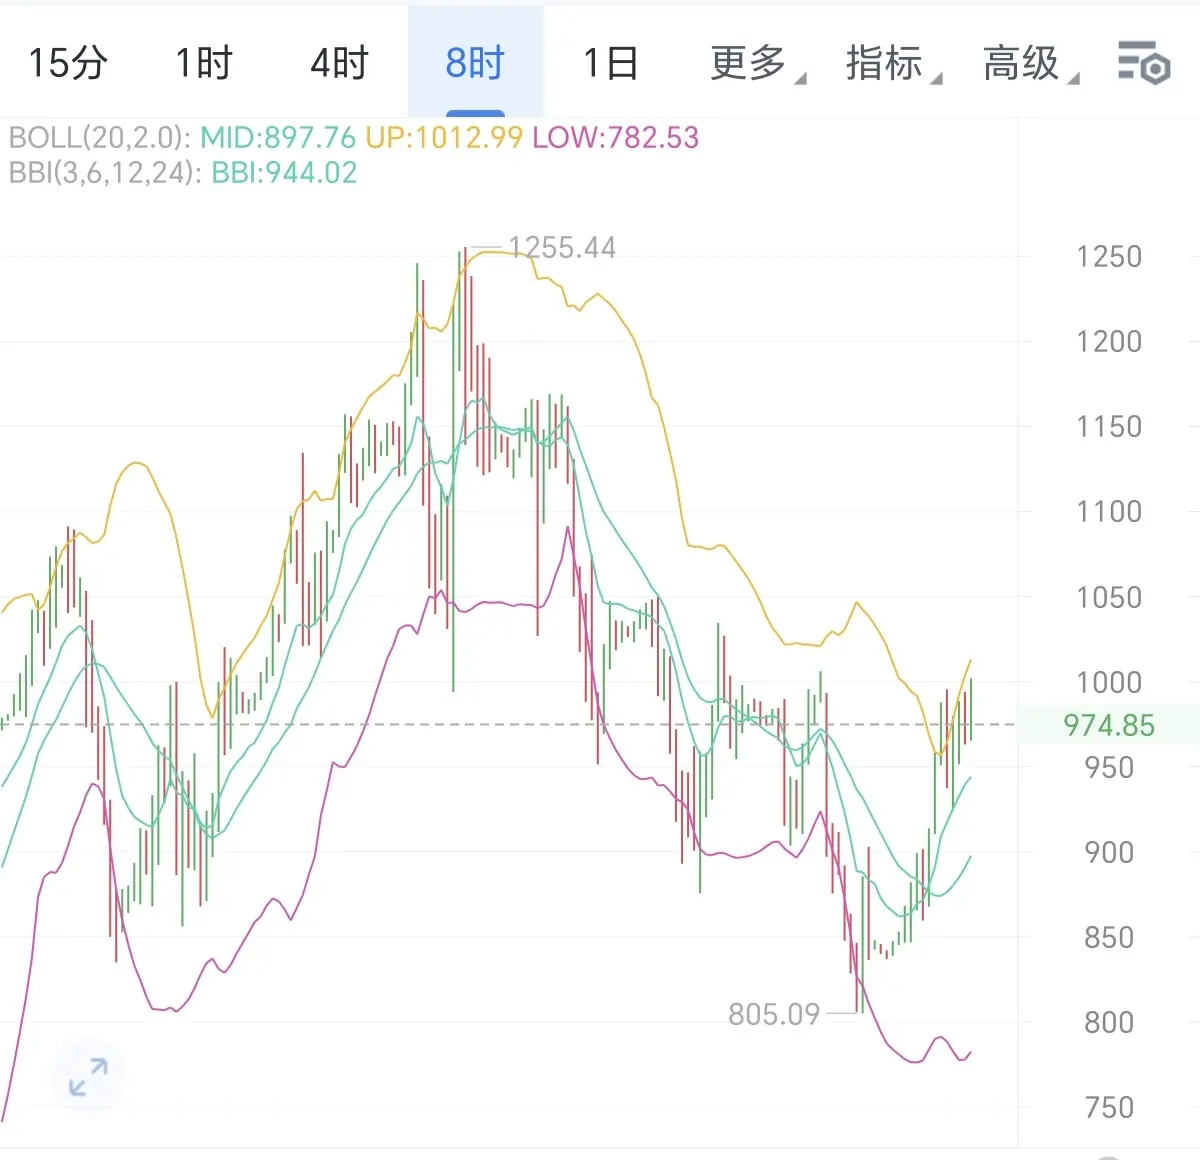
Task: Switch to the 4时 timeframe
Action: [x=339, y=63]
